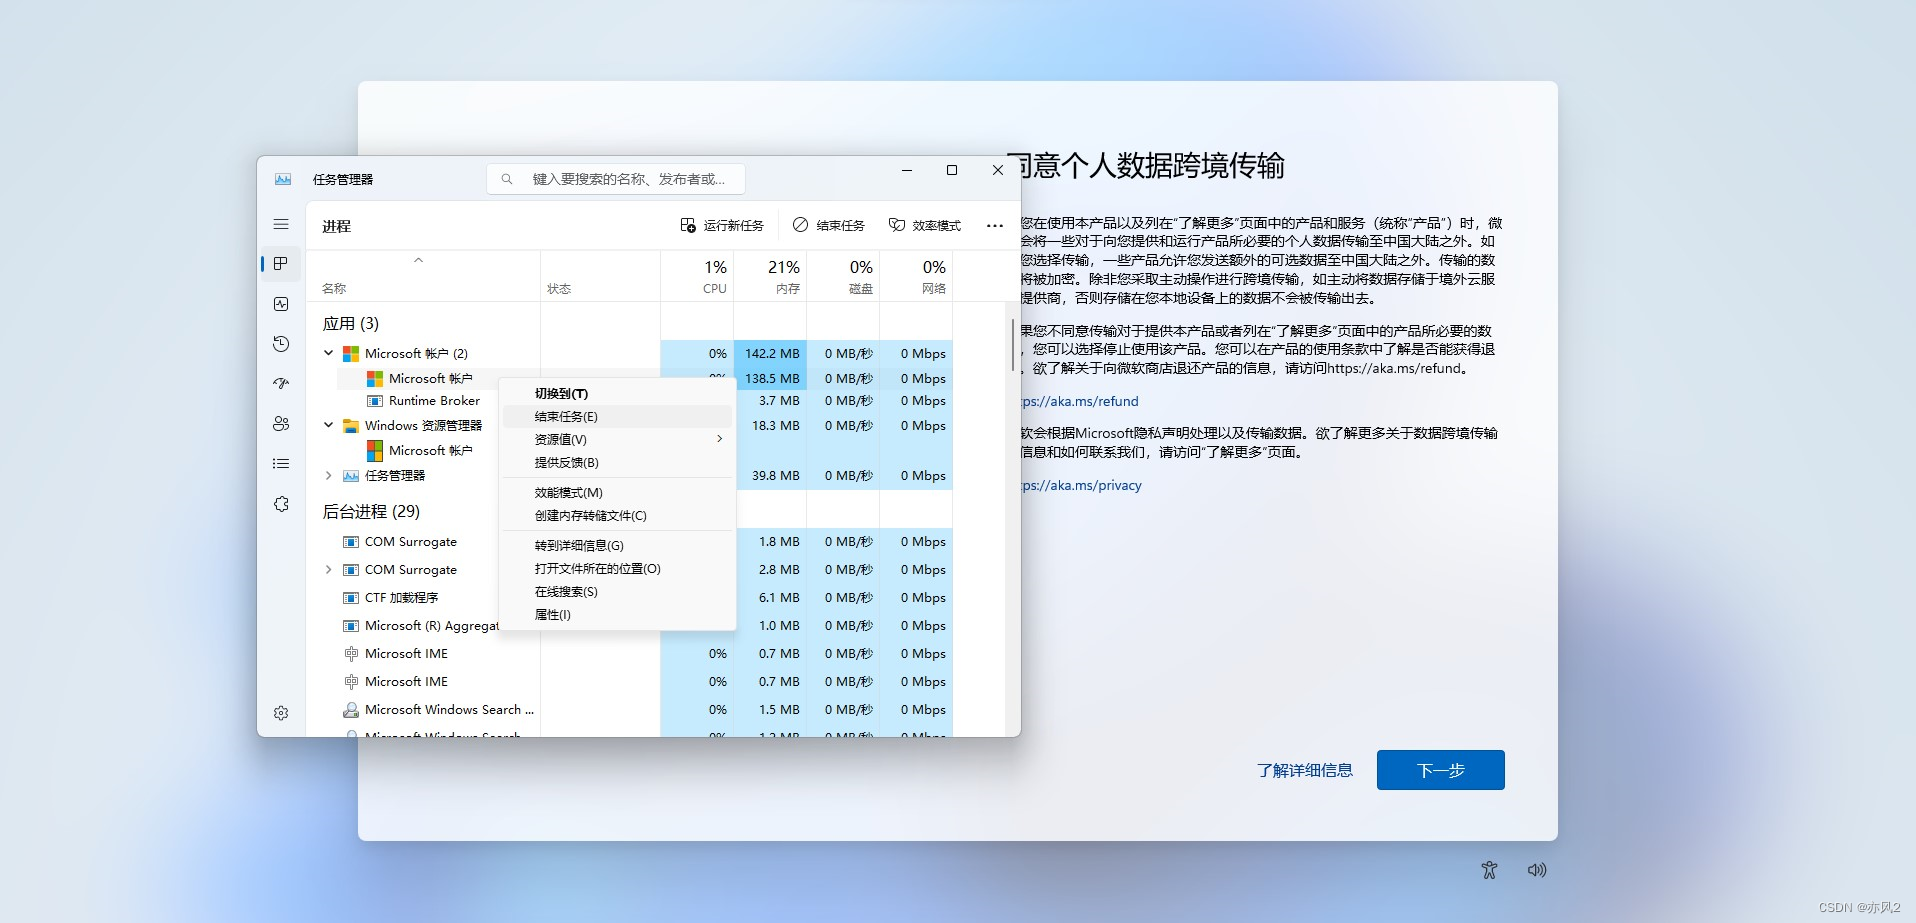Open the Services page sidebar icon

pyautogui.click(x=281, y=504)
